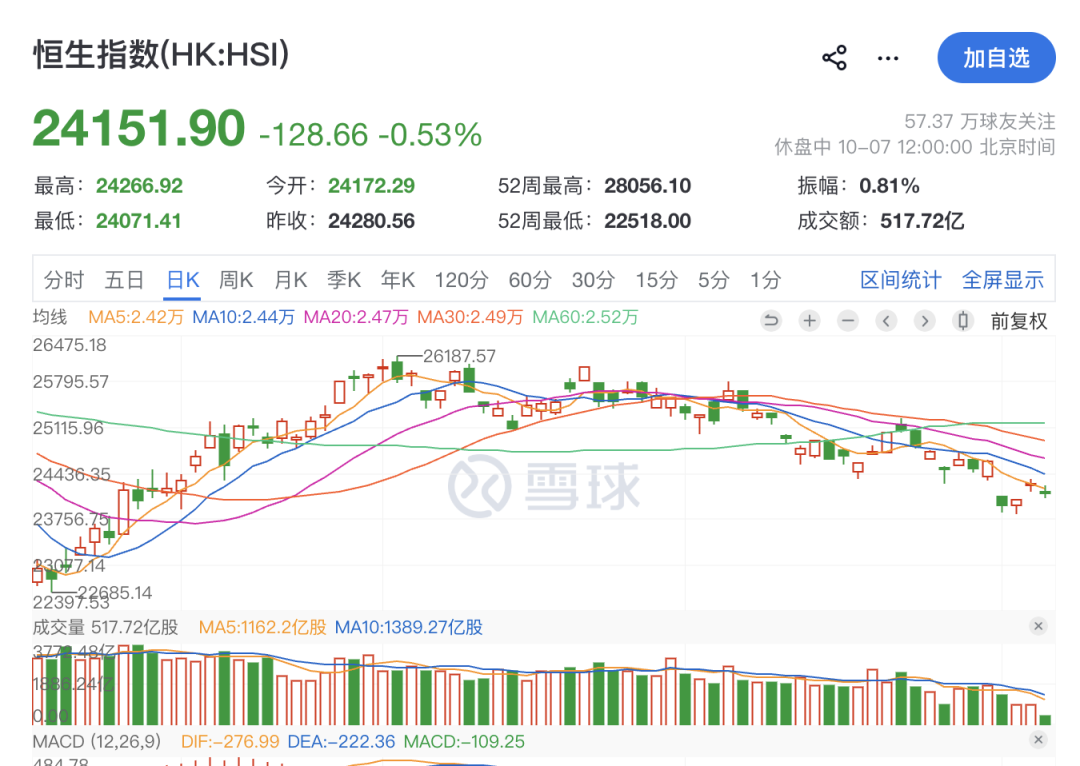Click the 成交额 value 517.72亿
Screen dimensions: 1080x766
pos(922,221)
